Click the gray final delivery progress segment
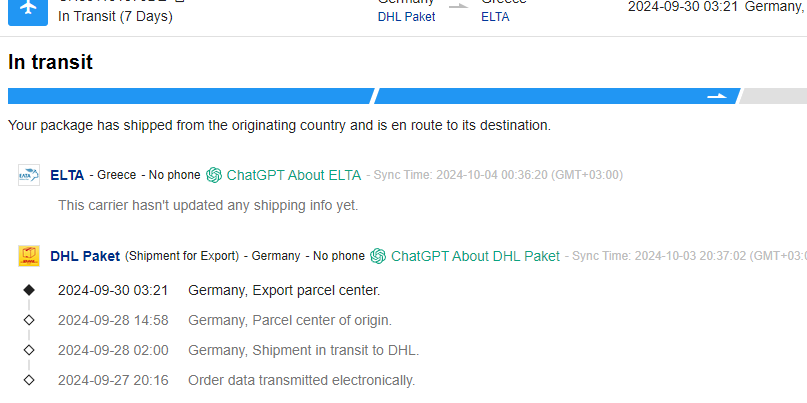Screen dimensions: 807x403 [x=774, y=96]
